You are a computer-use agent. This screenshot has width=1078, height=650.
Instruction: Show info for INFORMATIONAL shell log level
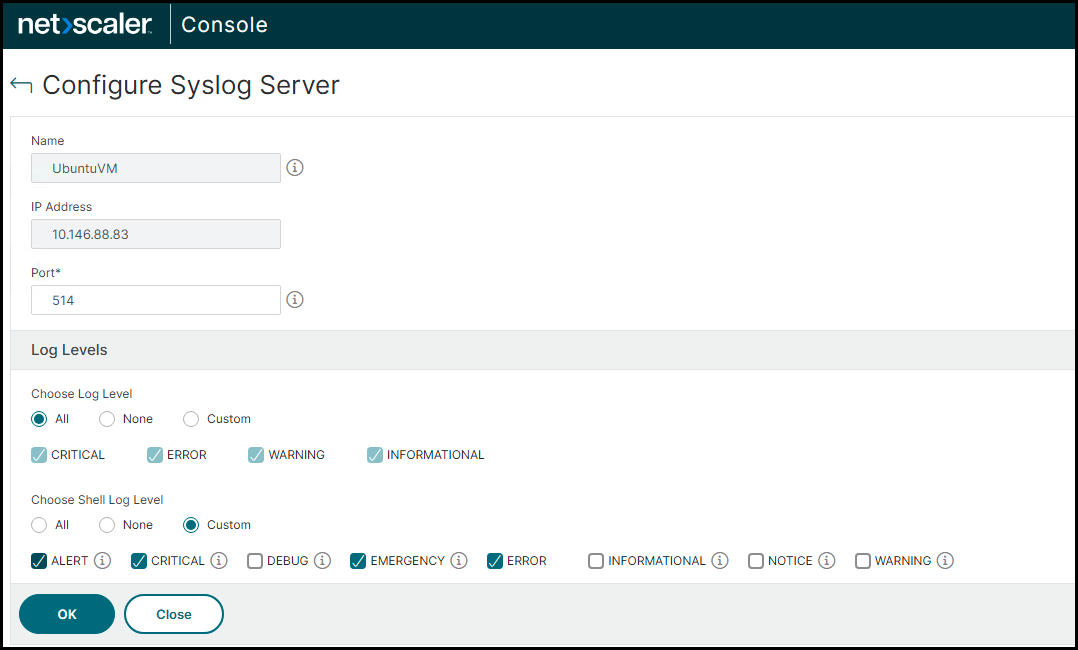pos(720,561)
